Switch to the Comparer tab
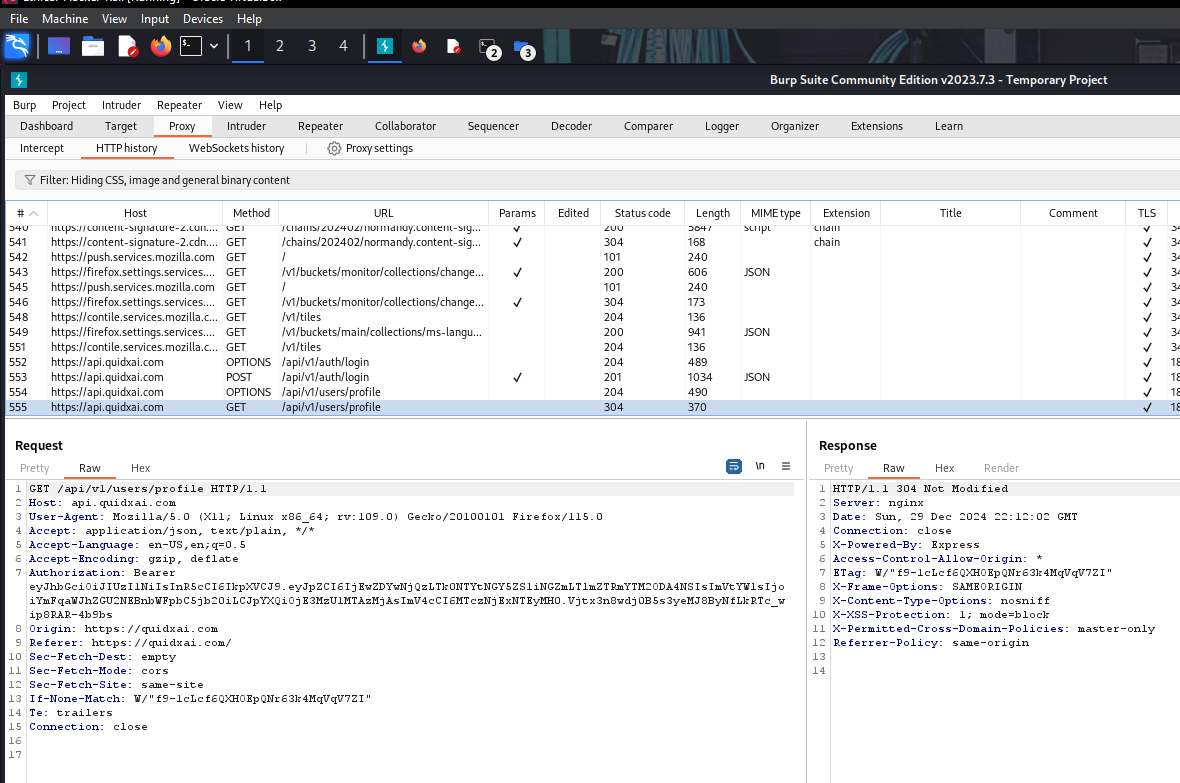Screen dimensions: 1180x783 648,126
